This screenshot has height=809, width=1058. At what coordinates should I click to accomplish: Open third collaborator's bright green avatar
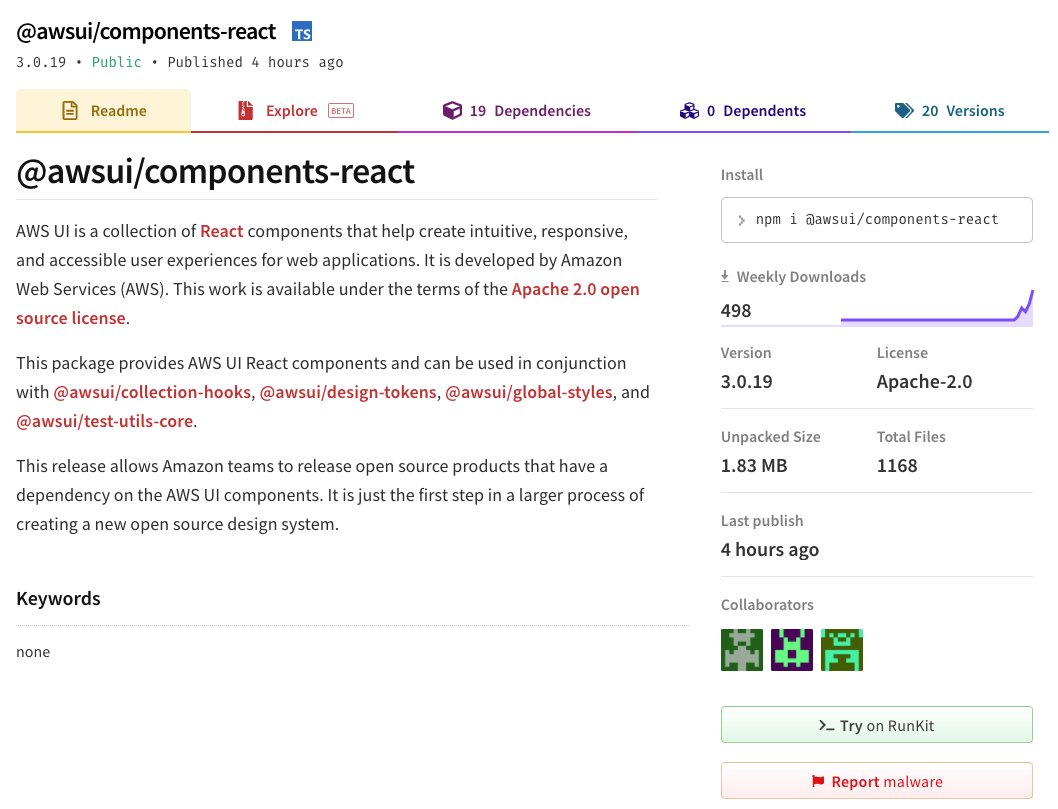[841, 650]
